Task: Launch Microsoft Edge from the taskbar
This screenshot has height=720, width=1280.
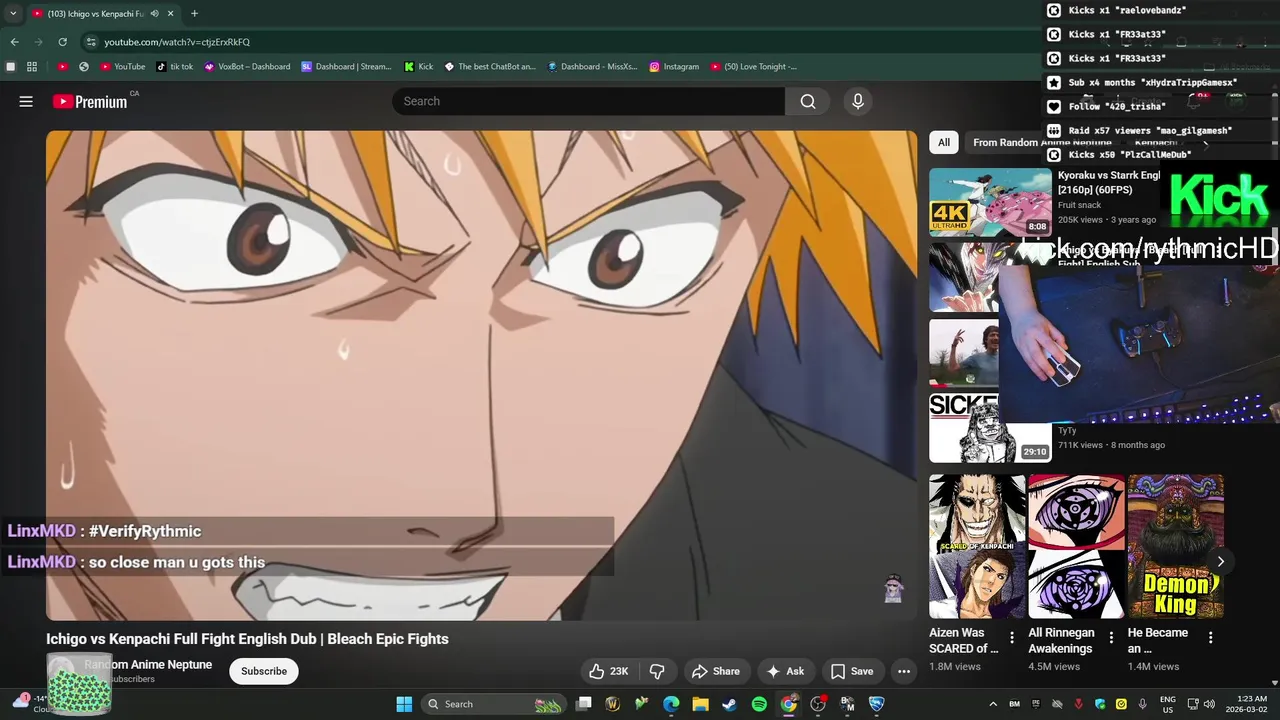Action: click(x=671, y=704)
